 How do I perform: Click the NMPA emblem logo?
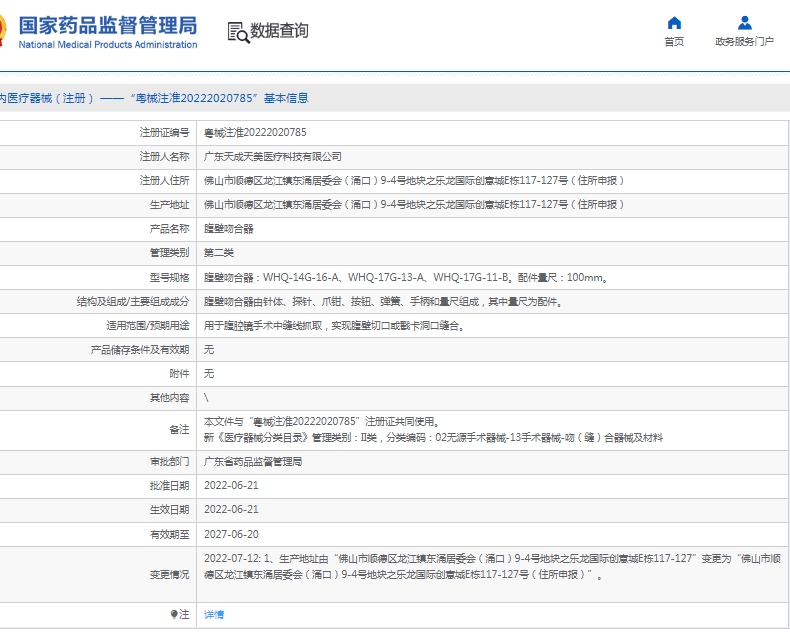(3, 30)
